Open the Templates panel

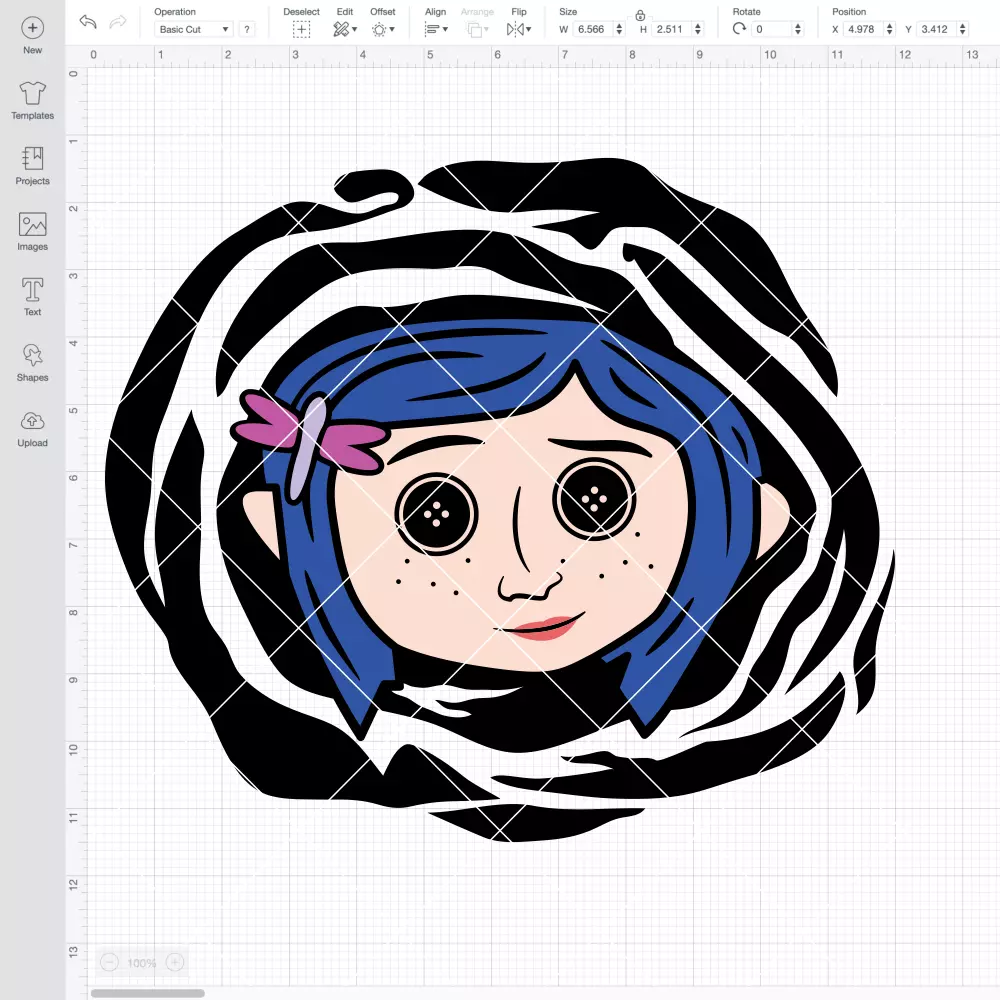[x=33, y=101]
